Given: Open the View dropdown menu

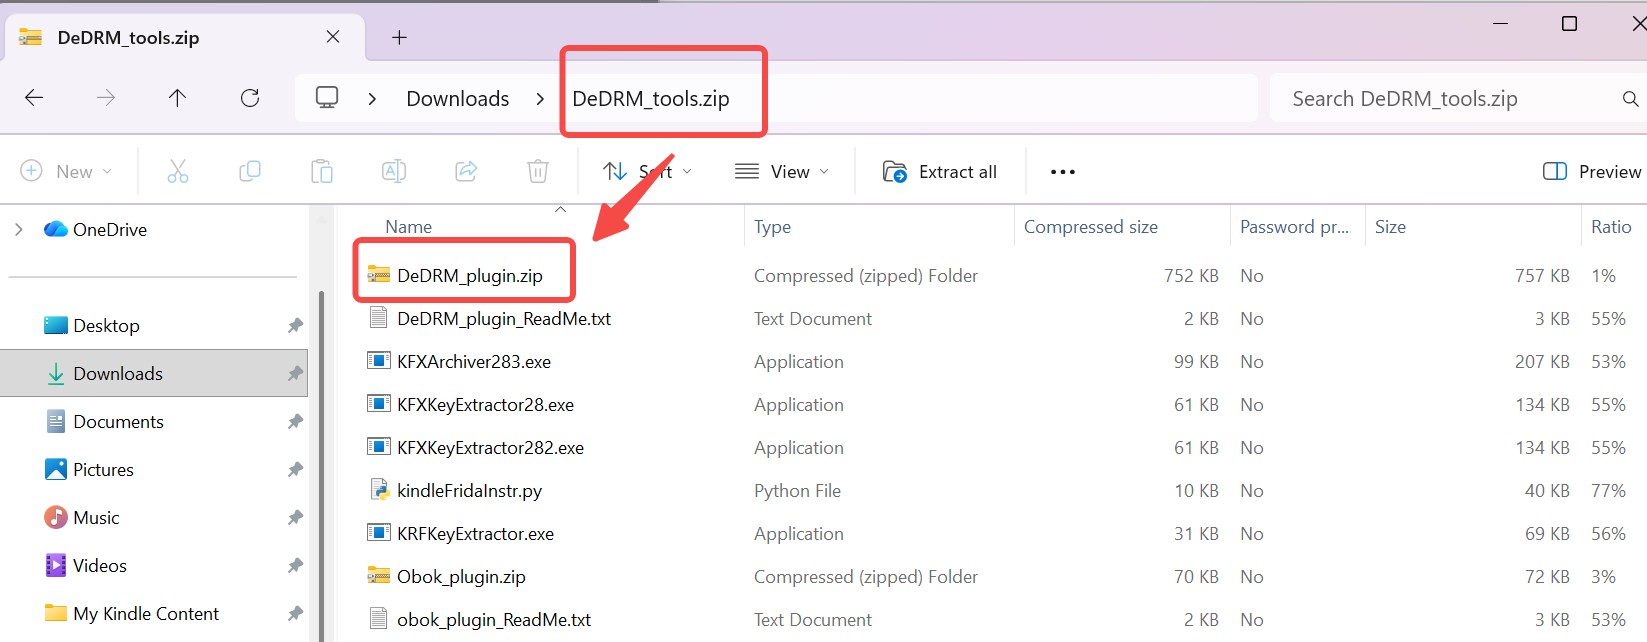Looking at the screenshot, I should pyautogui.click(x=782, y=172).
